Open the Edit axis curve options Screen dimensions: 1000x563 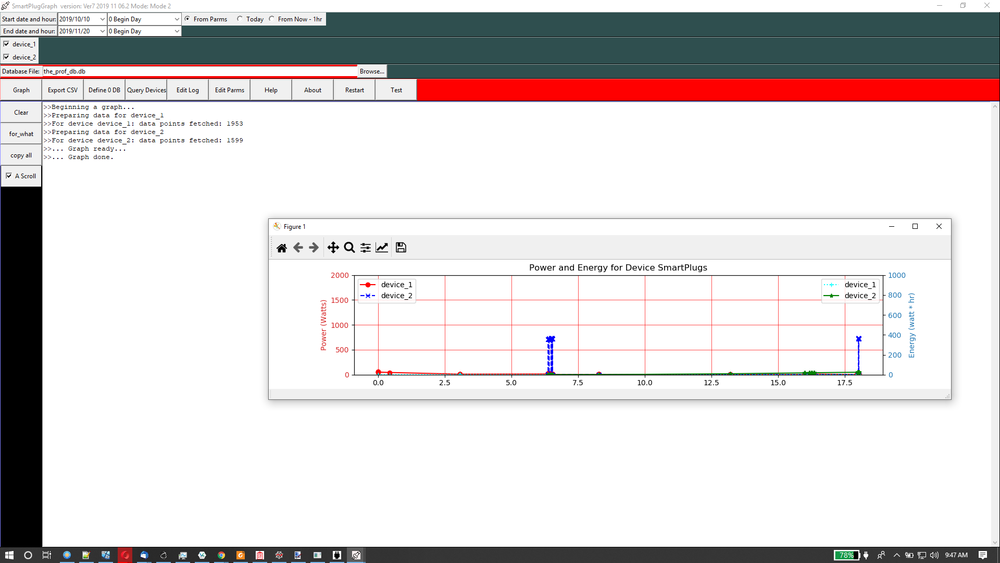click(x=382, y=248)
